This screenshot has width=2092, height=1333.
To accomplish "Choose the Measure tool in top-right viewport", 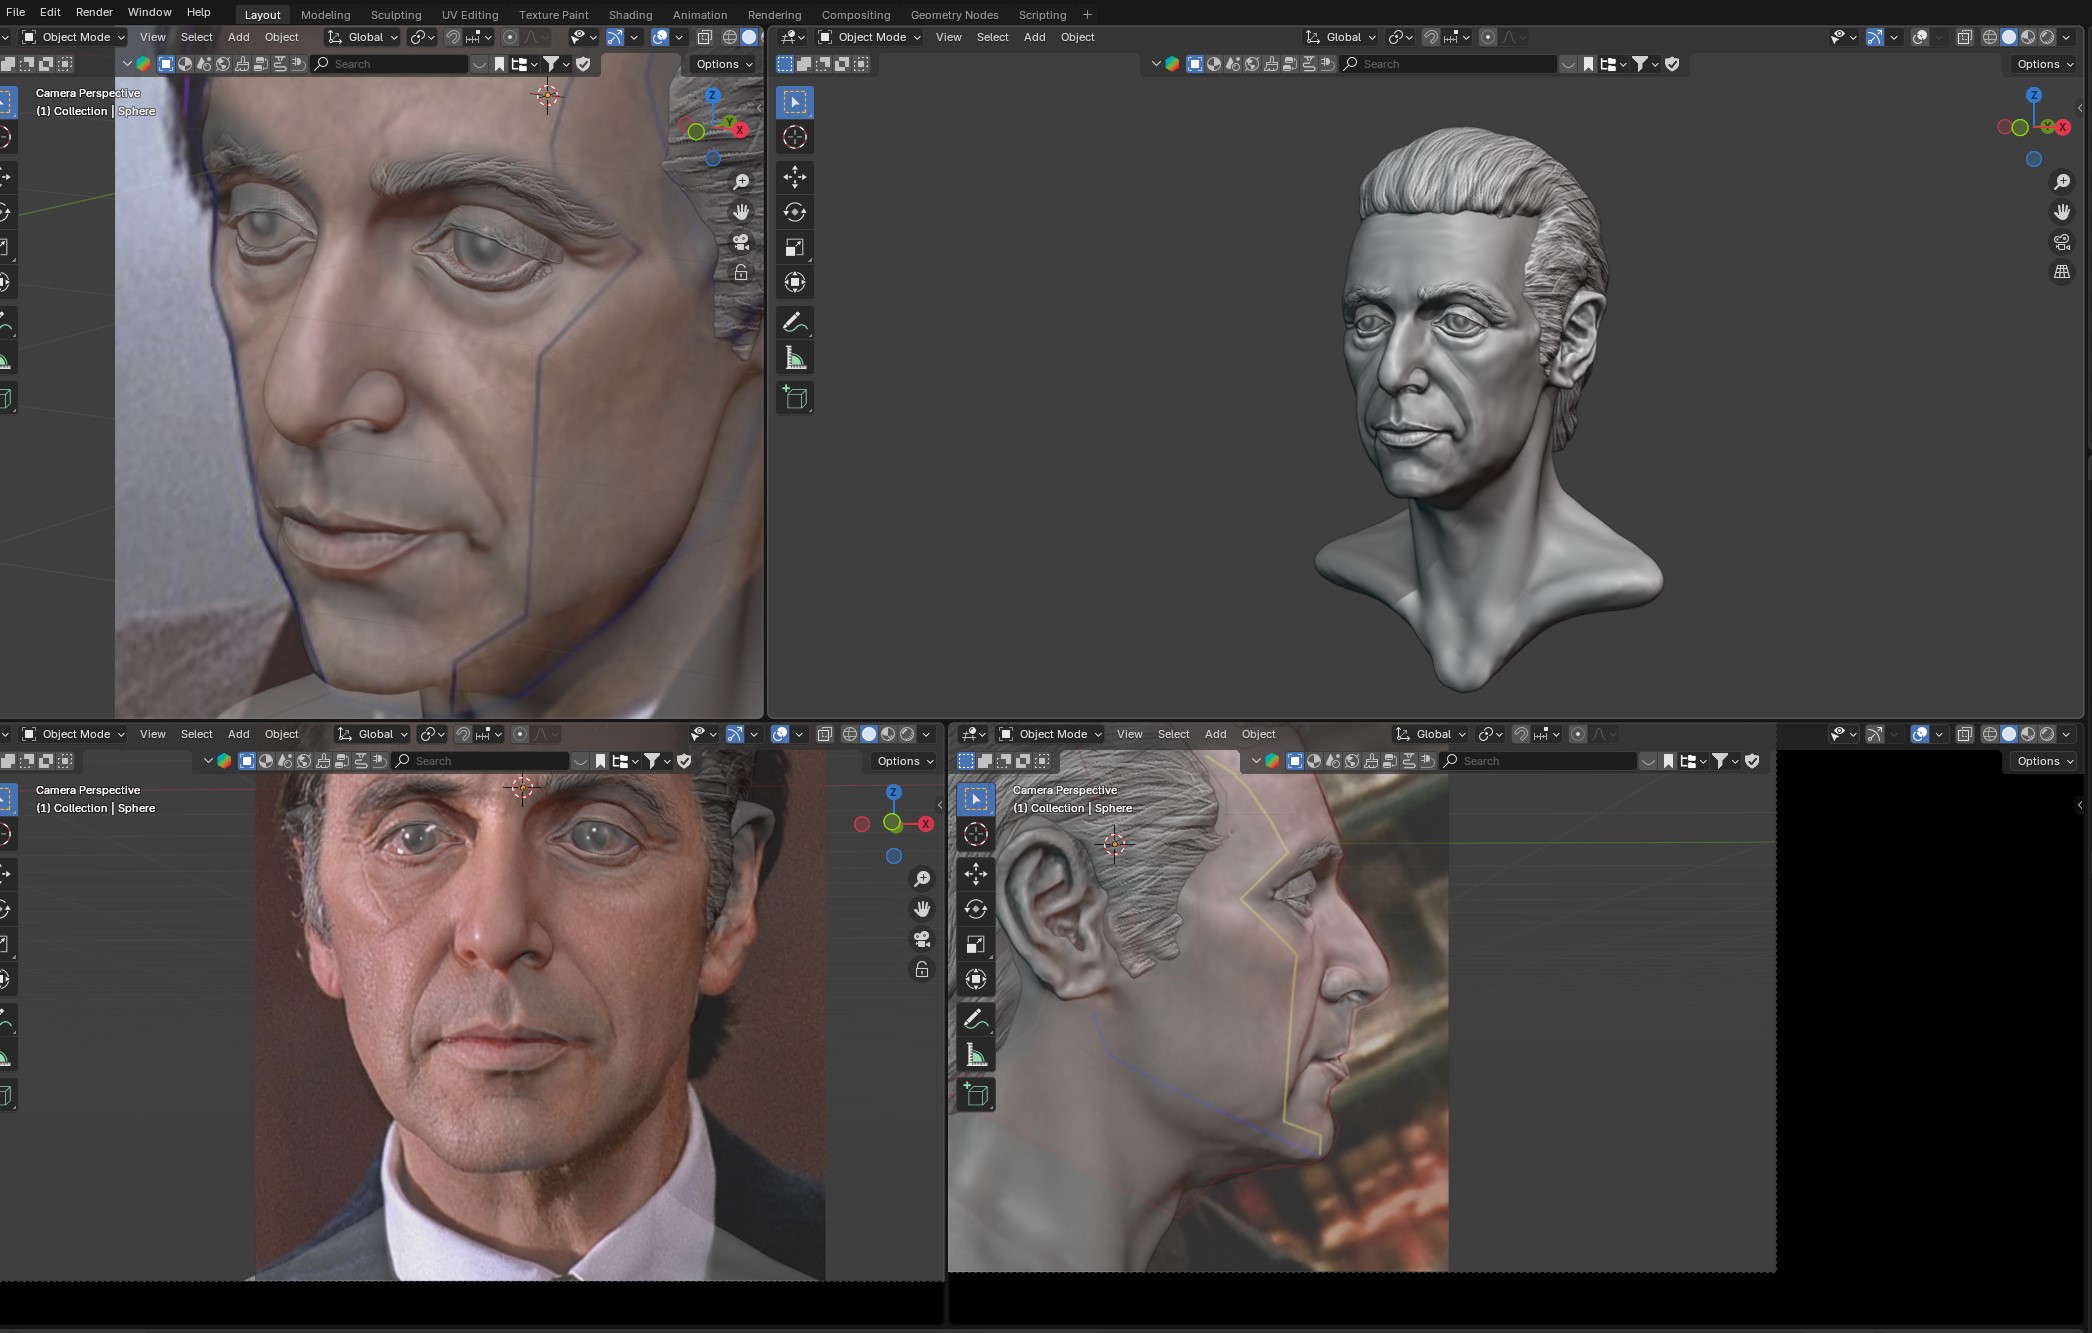I will pos(795,358).
